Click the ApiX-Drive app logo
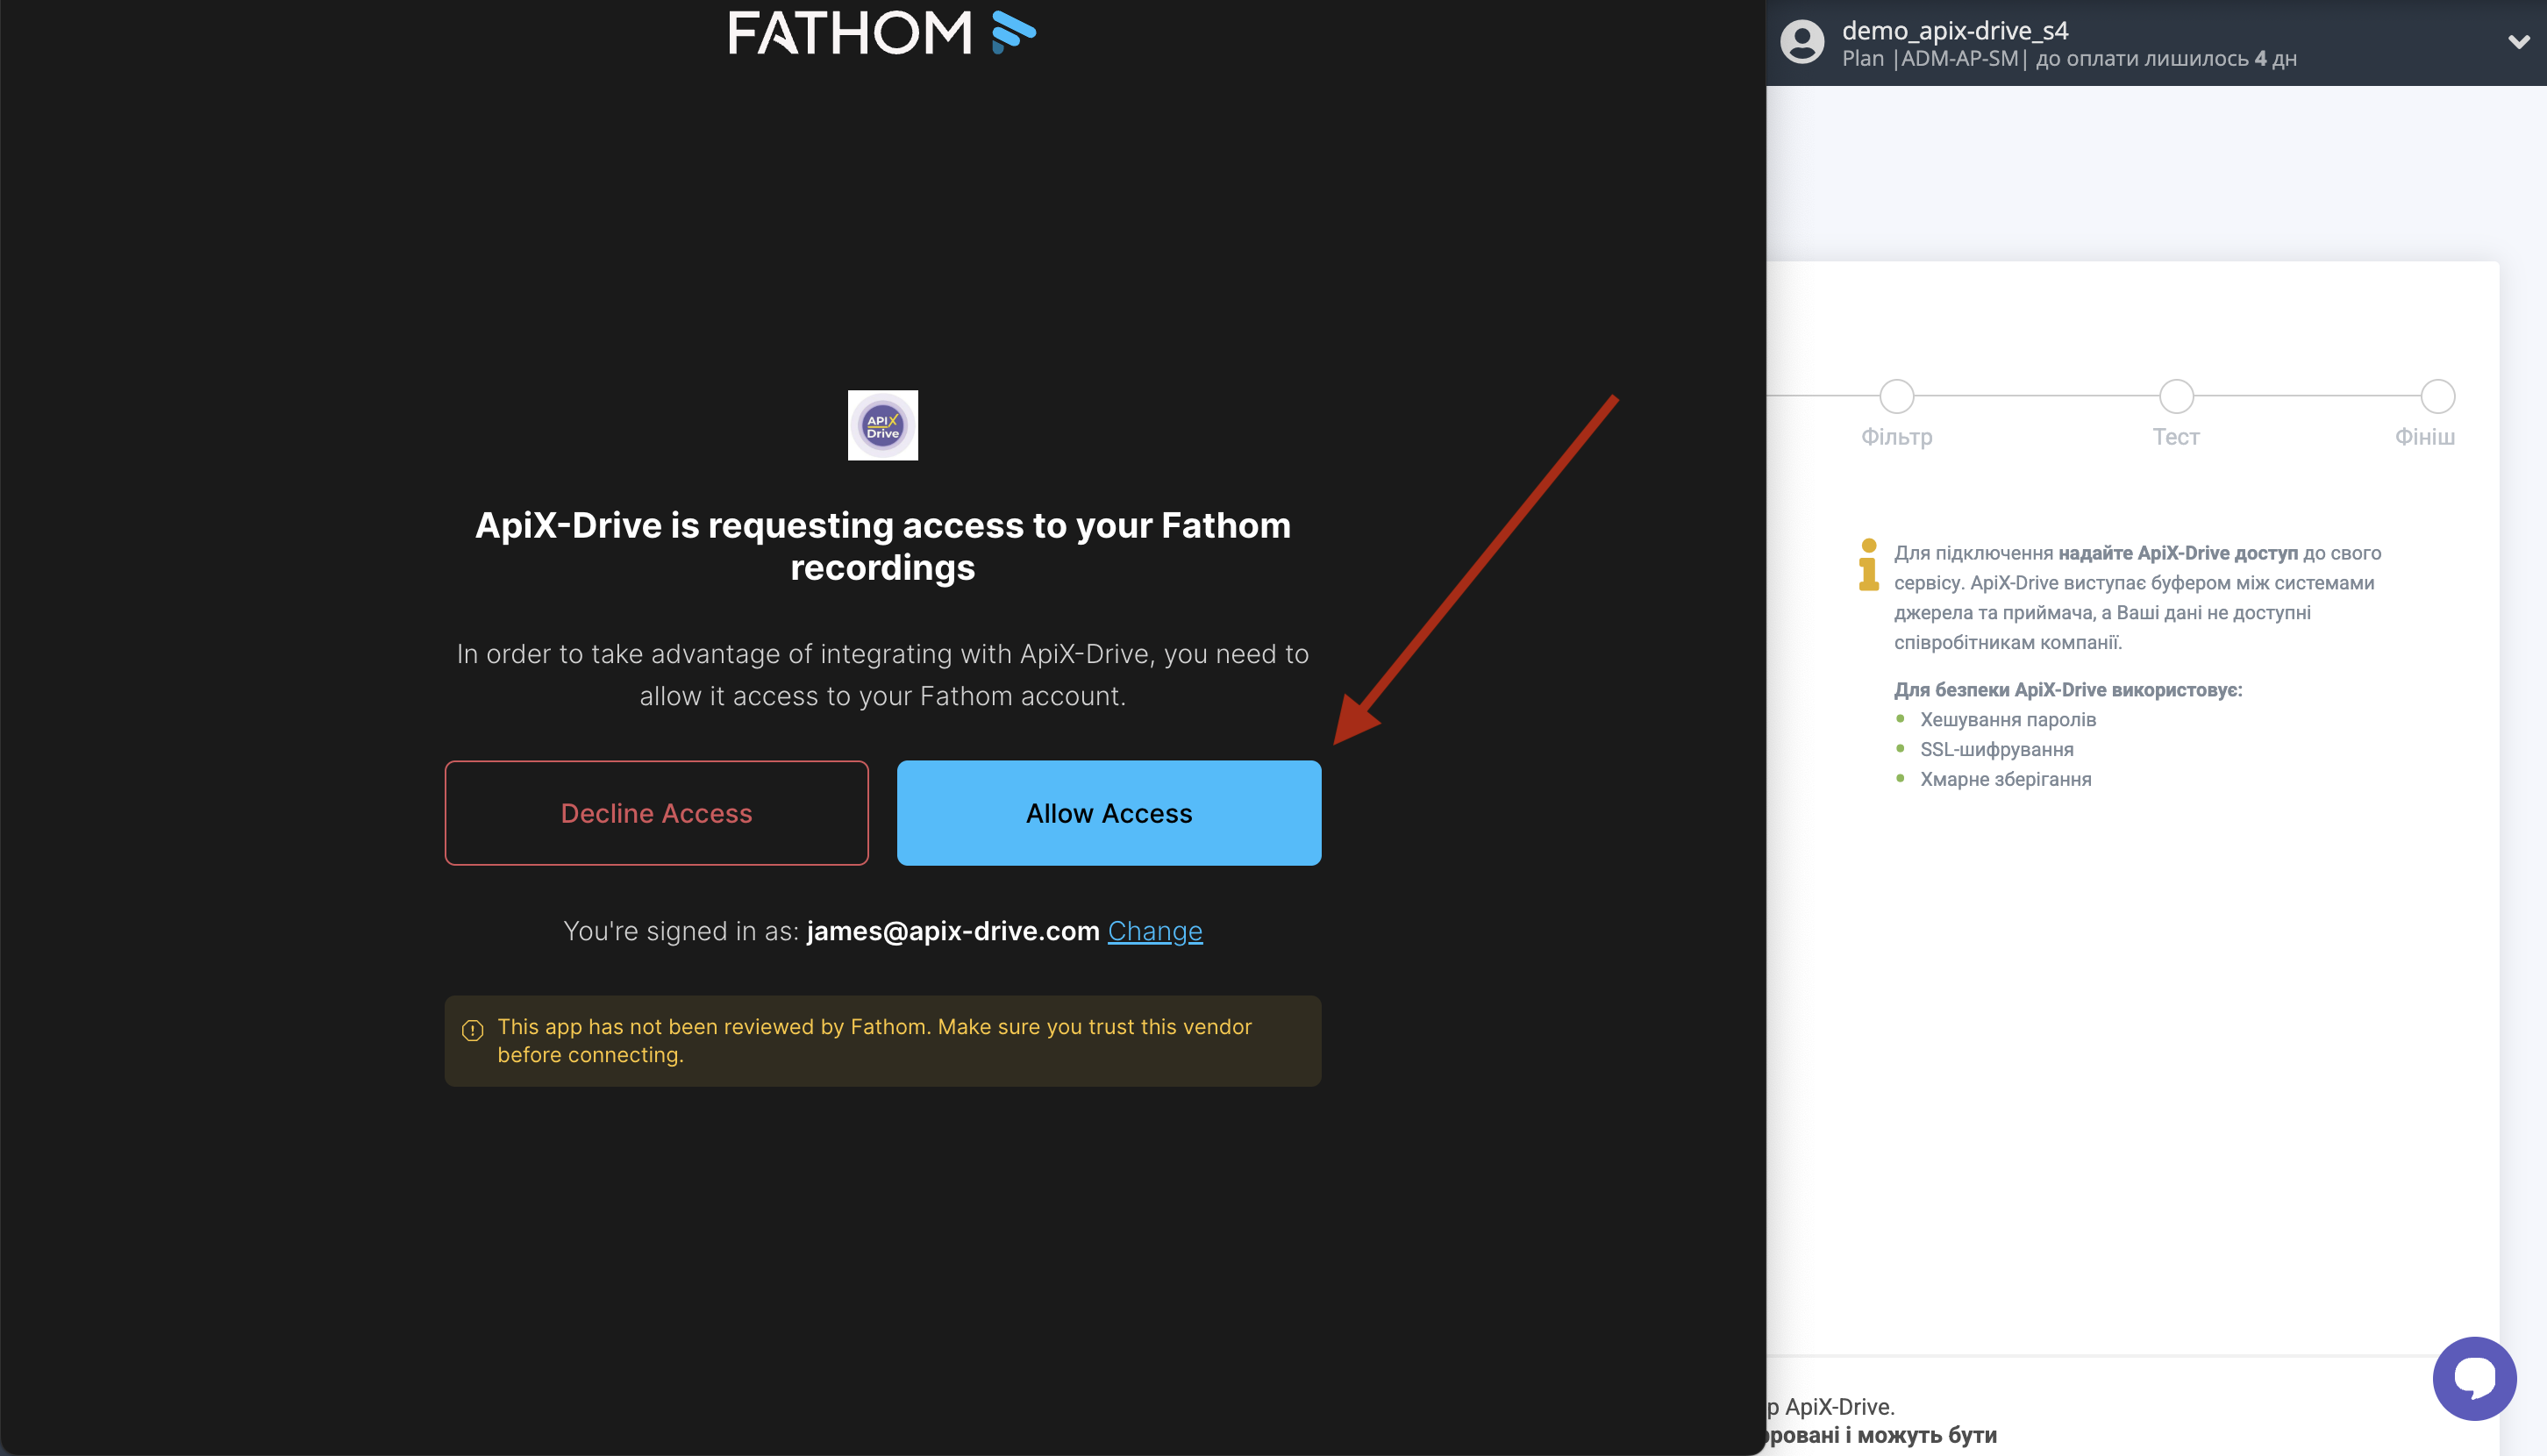This screenshot has width=2547, height=1456. (883, 425)
